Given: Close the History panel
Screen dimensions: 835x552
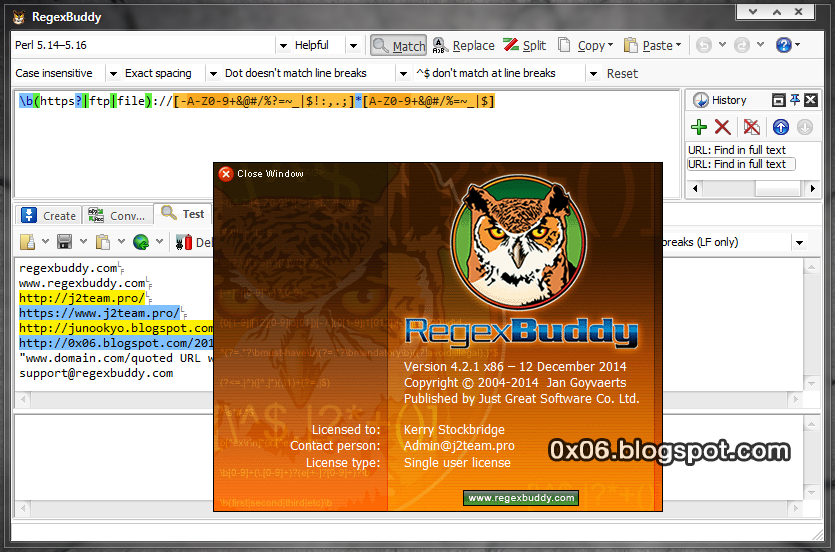Looking at the screenshot, I should (x=811, y=100).
